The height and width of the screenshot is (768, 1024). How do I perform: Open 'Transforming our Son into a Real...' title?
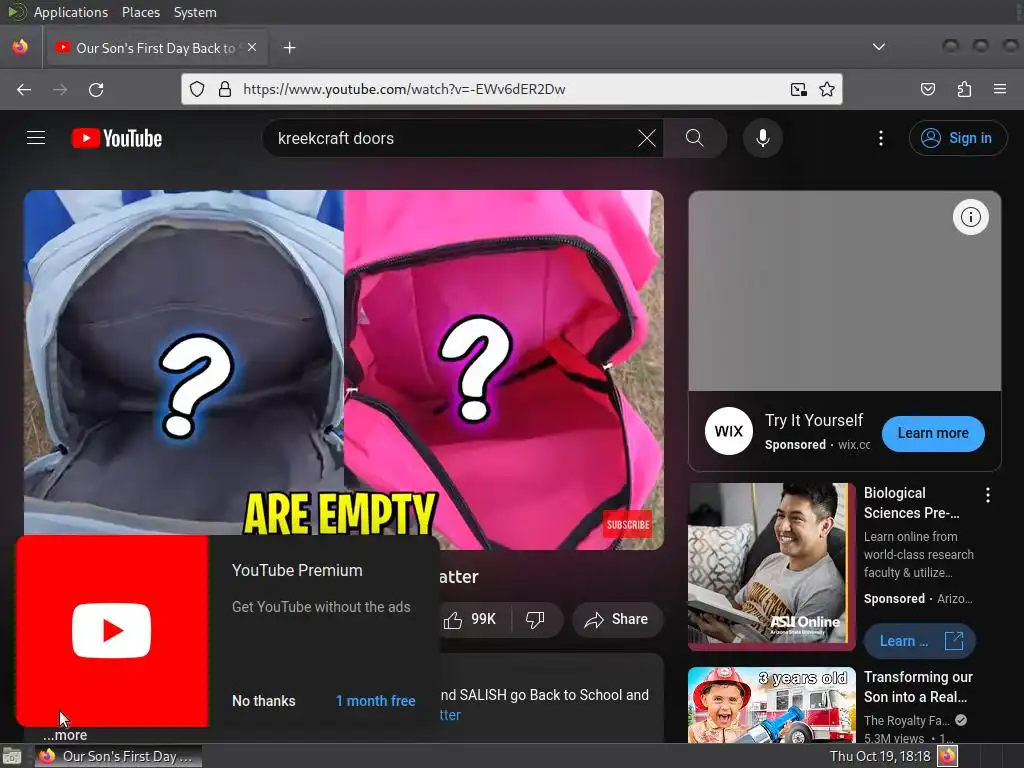click(918, 686)
